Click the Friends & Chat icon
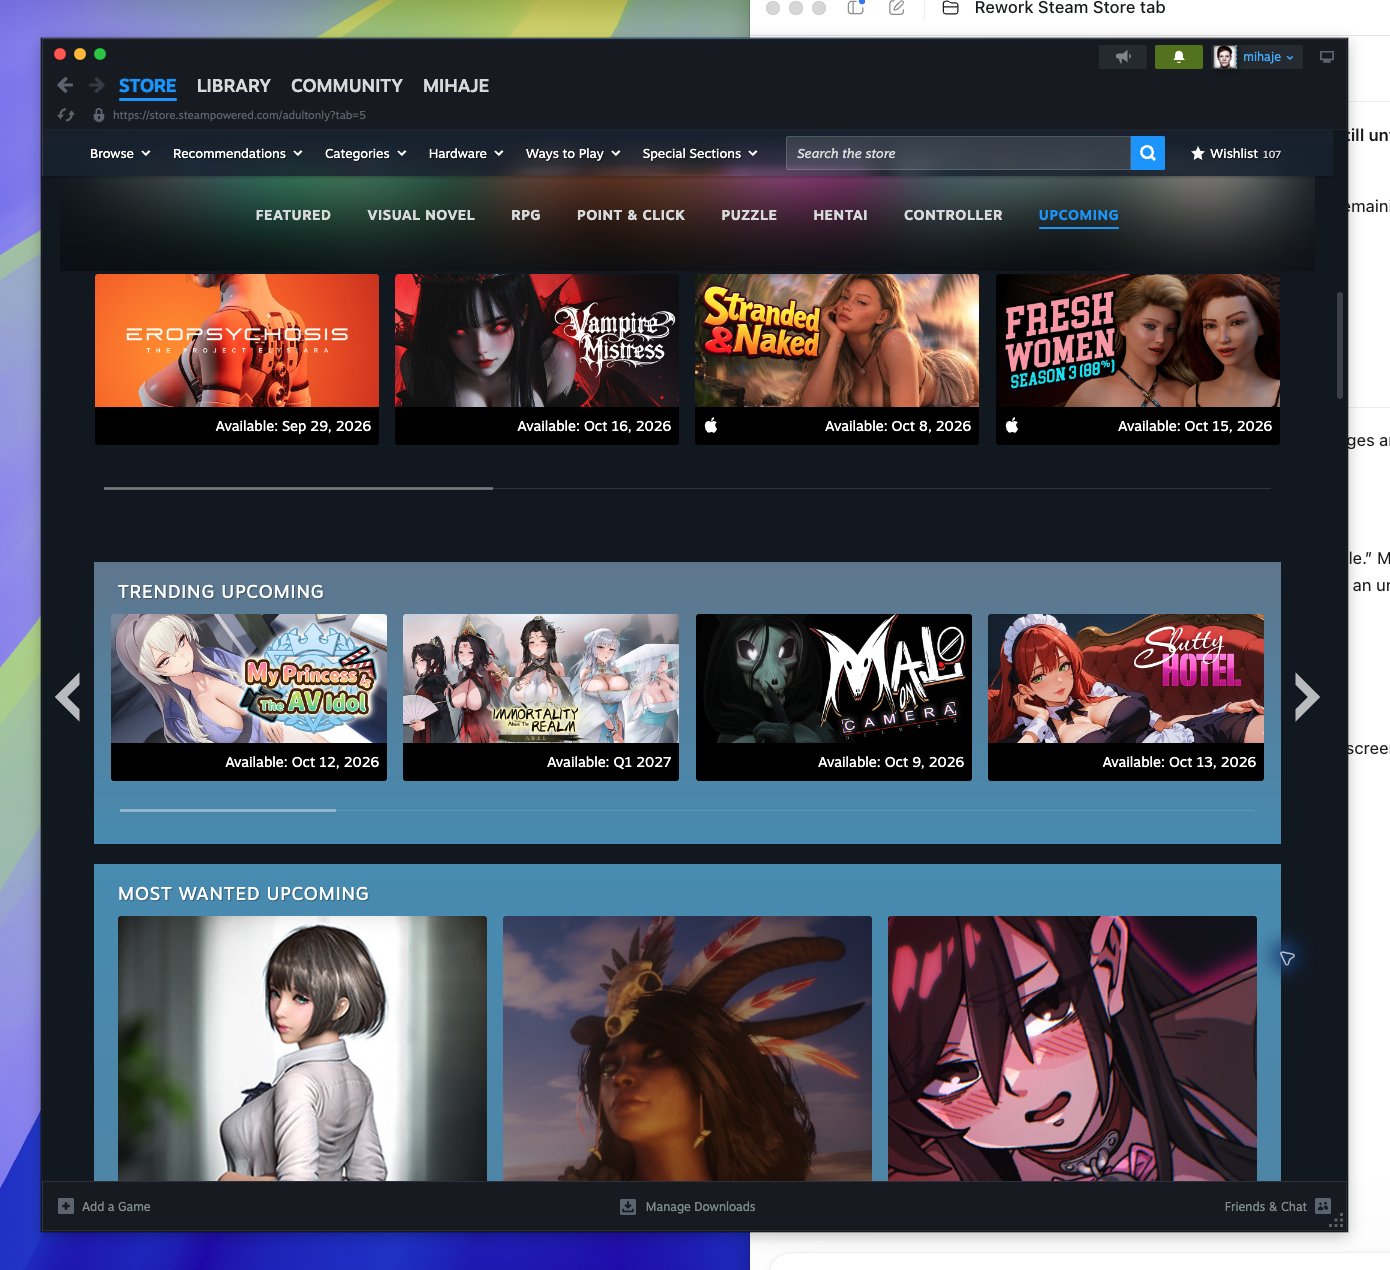Image resolution: width=1390 pixels, height=1270 pixels. click(1323, 1206)
